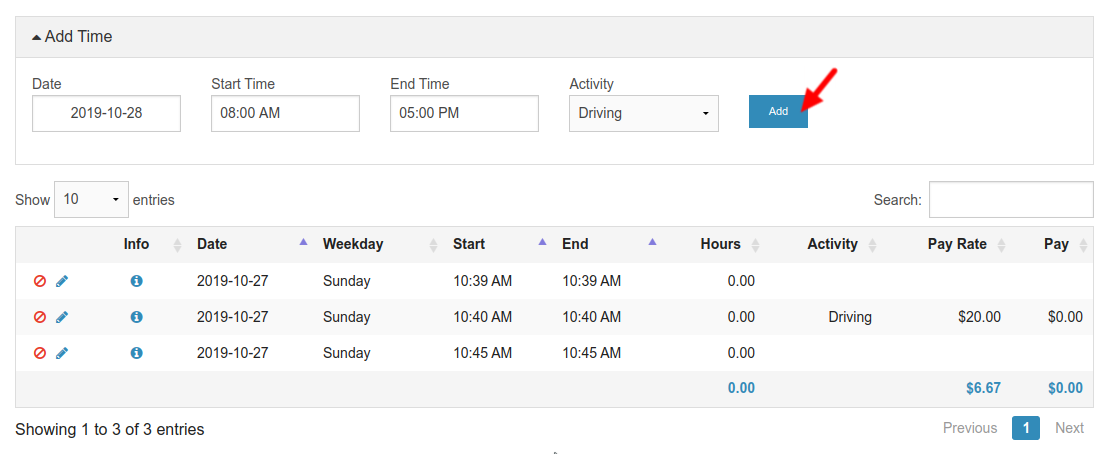Open the Show entries count dropdown
1108x454 pixels.
91,200
